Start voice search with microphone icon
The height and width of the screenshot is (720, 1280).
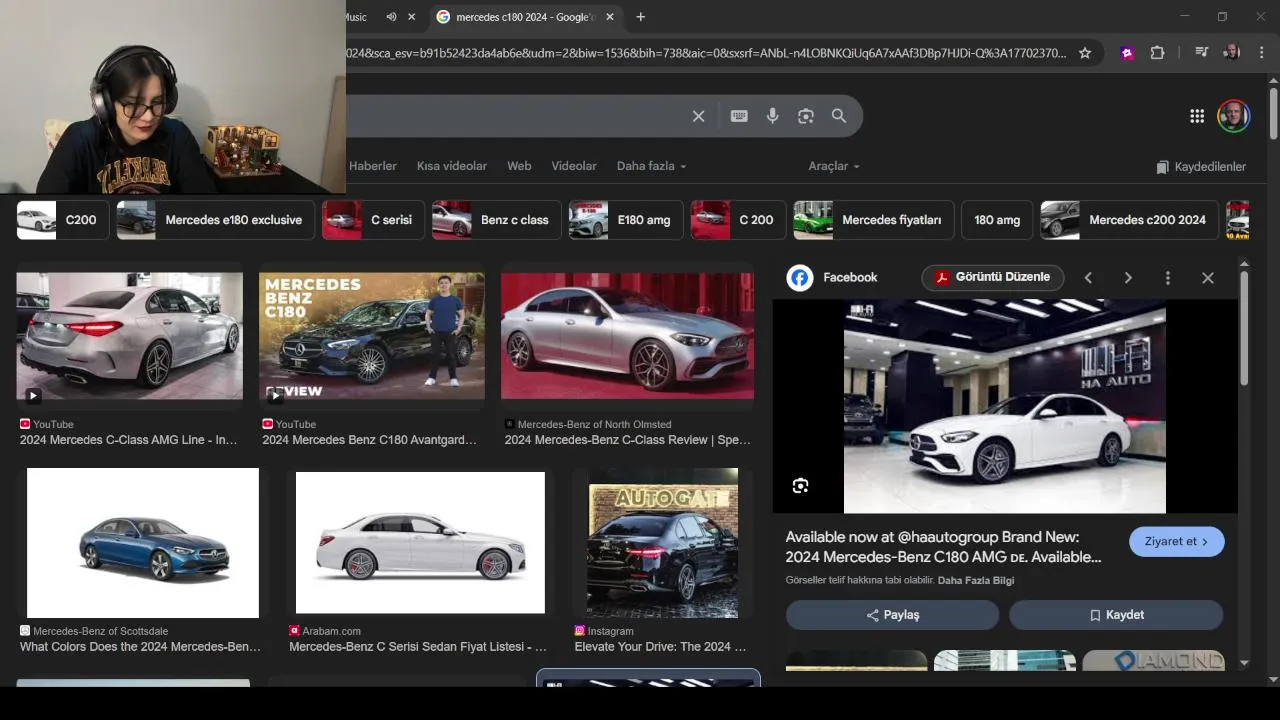pos(772,116)
